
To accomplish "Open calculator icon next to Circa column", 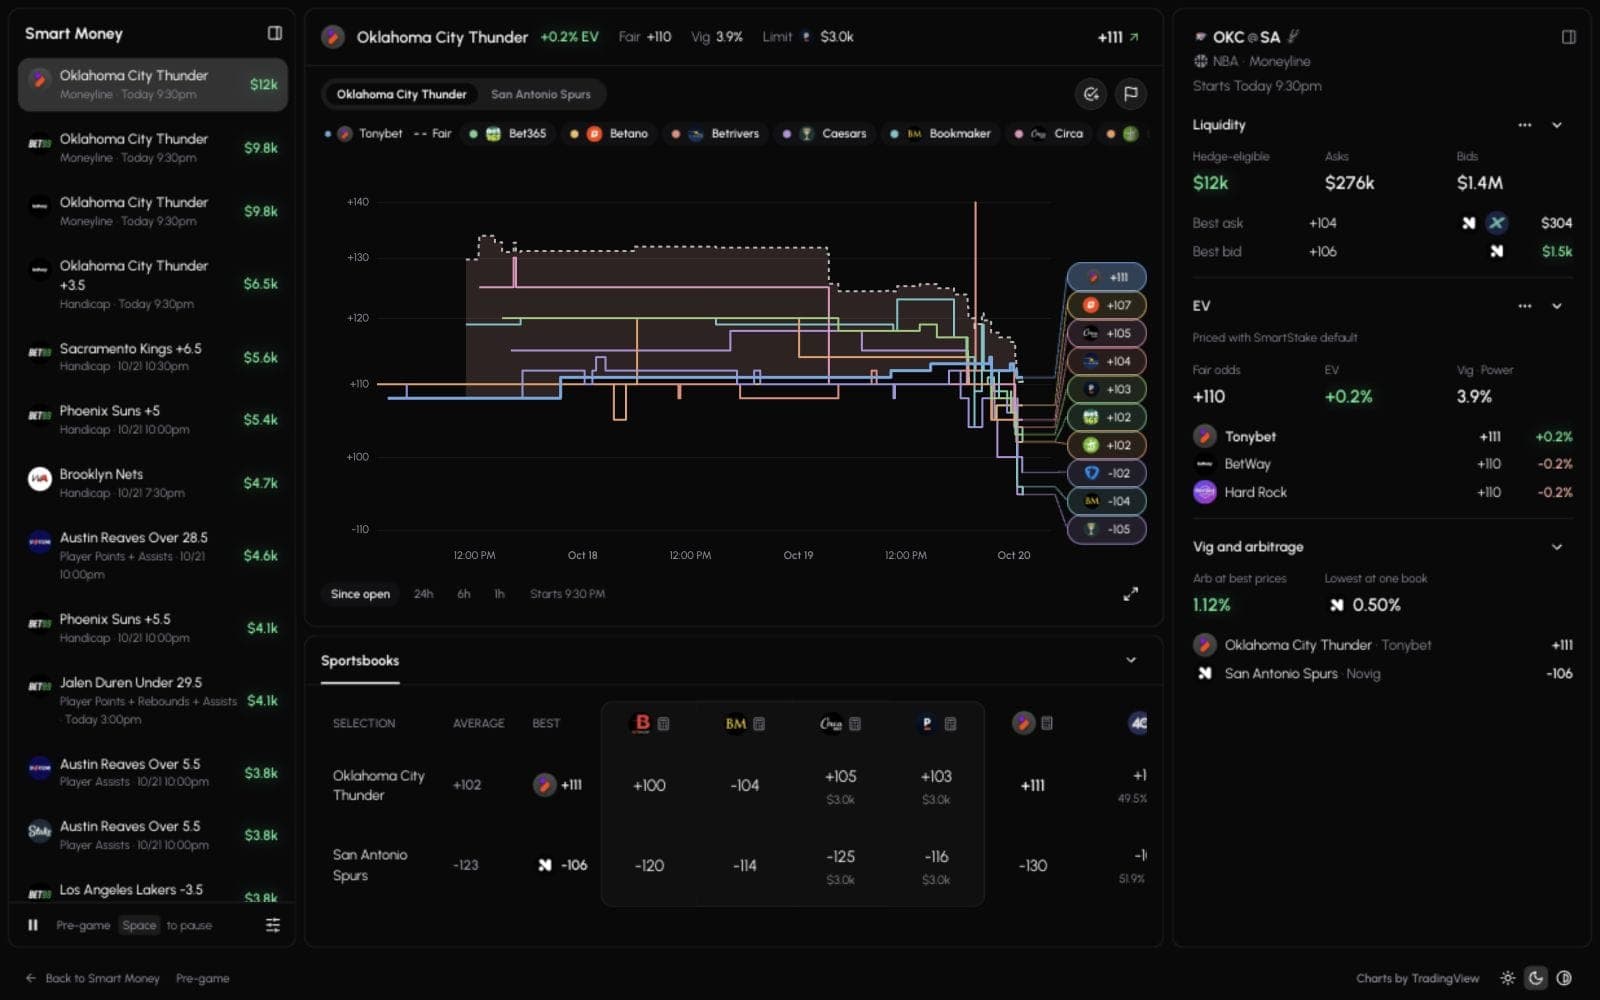I will coord(855,724).
